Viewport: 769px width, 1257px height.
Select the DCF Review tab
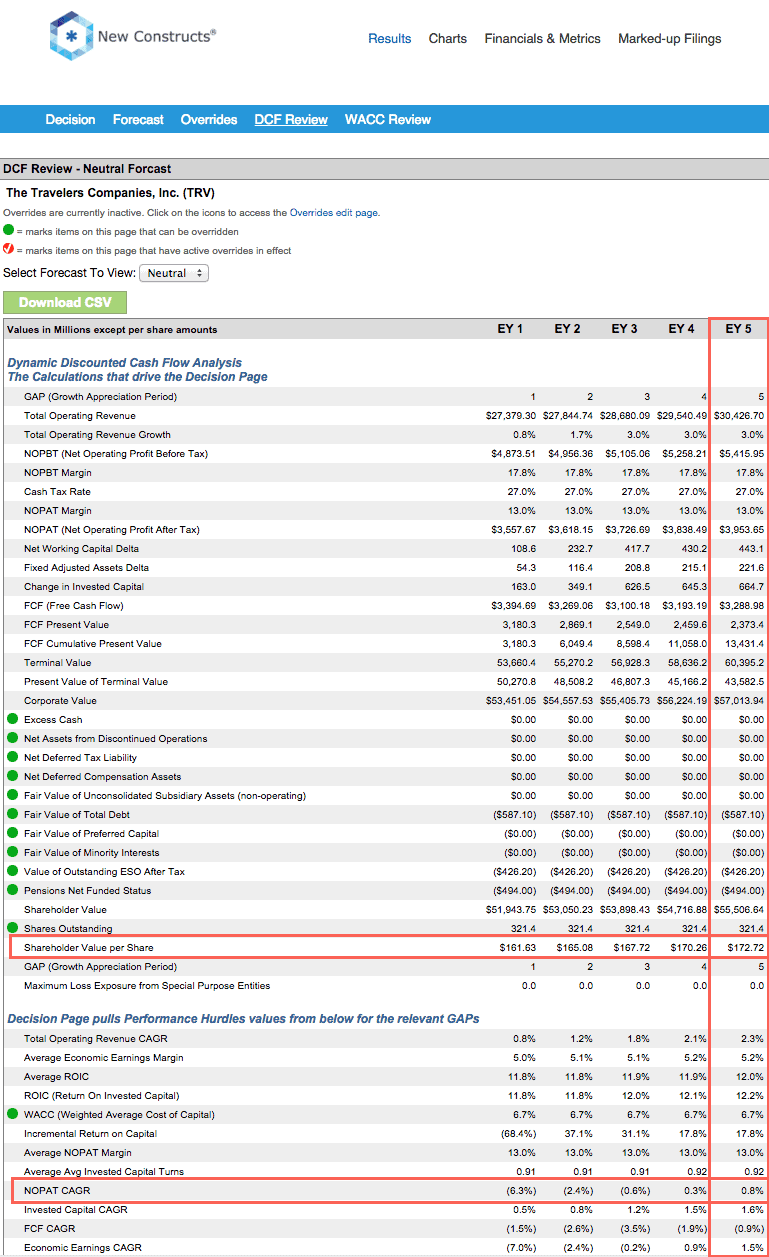pyautogui.click(x=291, y=119)
